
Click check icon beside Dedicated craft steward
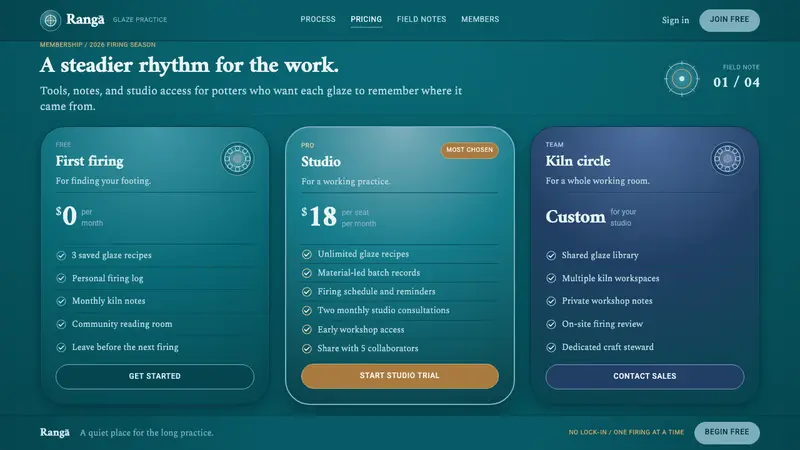pyautogui.click(x=551, y=347)
